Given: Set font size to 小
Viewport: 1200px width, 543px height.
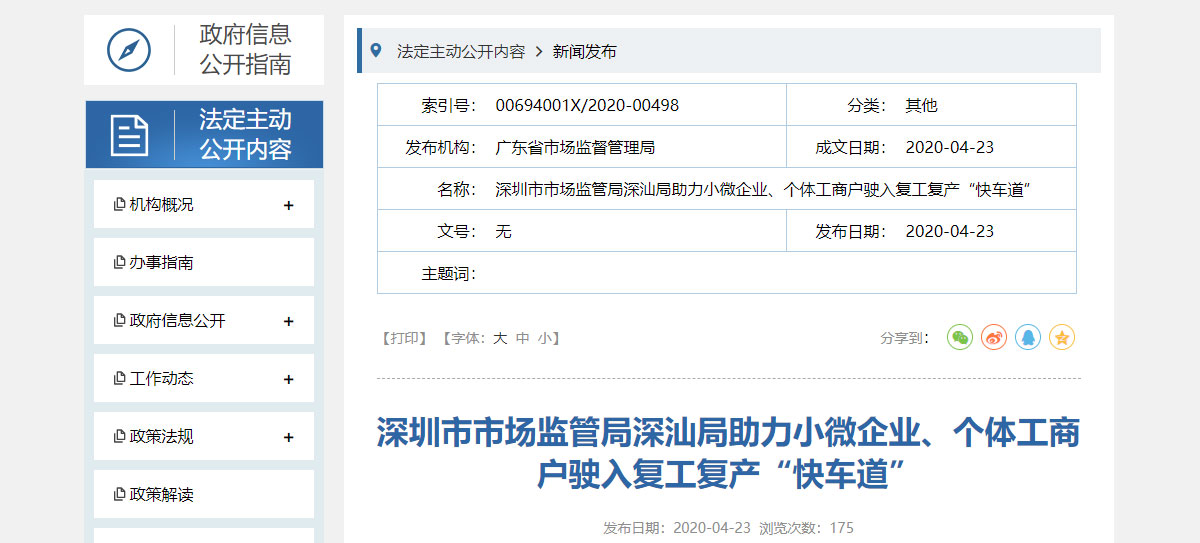Looking at the screenshot, I should pos(544,338).
